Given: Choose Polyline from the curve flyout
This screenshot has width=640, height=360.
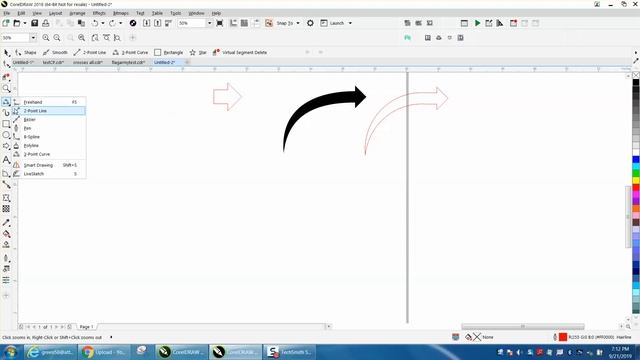Looking at the screenshot, I should (49, 145).
